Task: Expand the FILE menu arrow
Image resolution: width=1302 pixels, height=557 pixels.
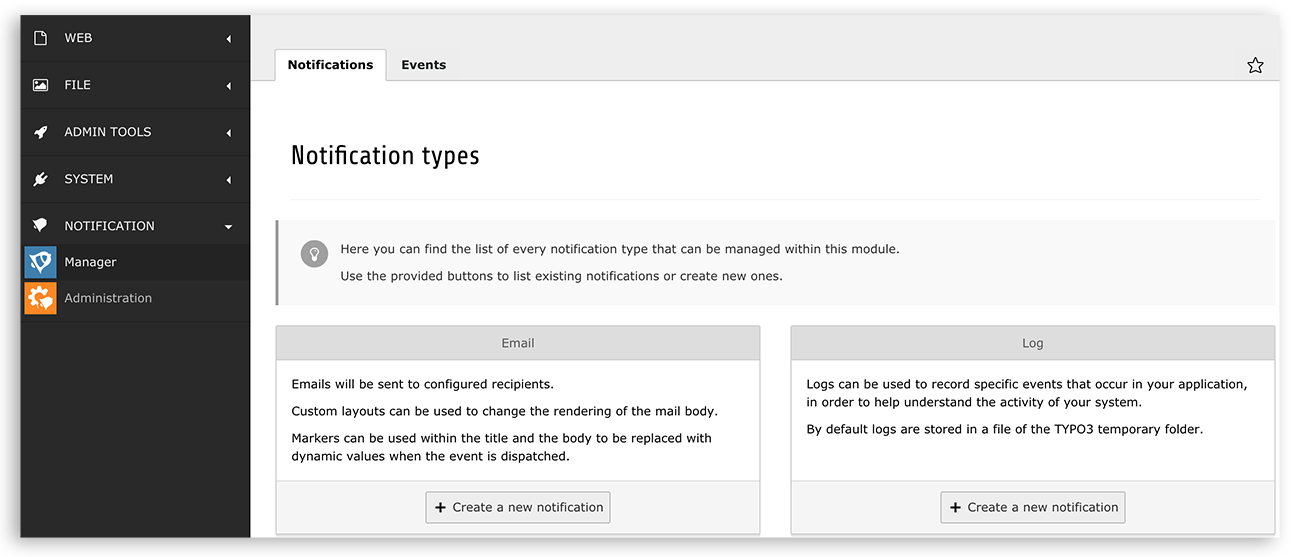Action: pos(229,86)
